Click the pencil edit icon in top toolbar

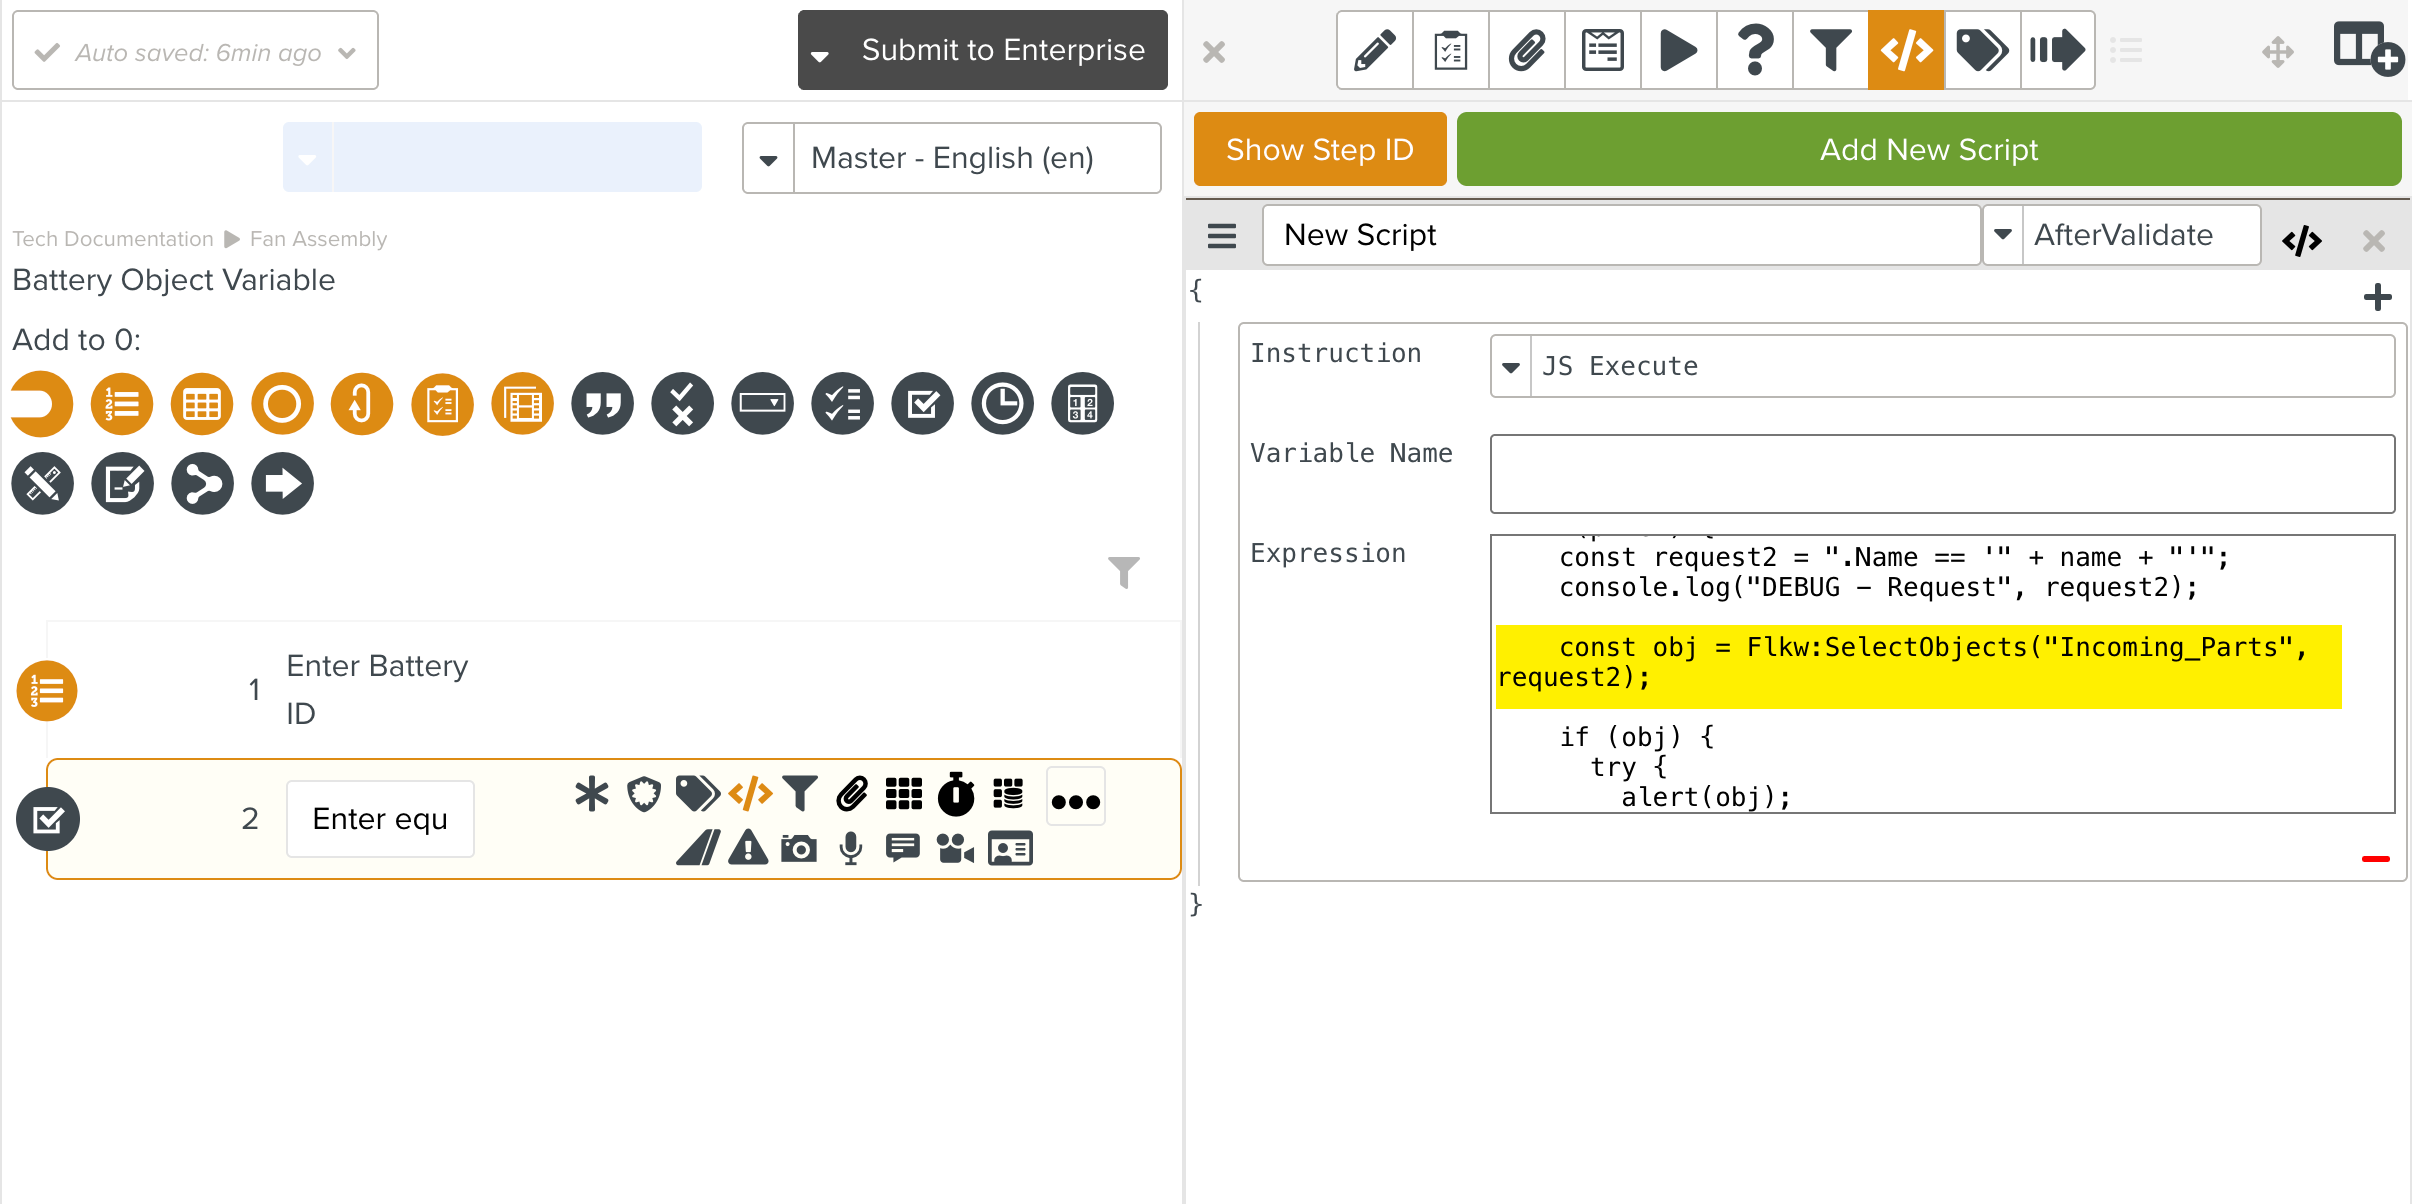pos(1375,50)
